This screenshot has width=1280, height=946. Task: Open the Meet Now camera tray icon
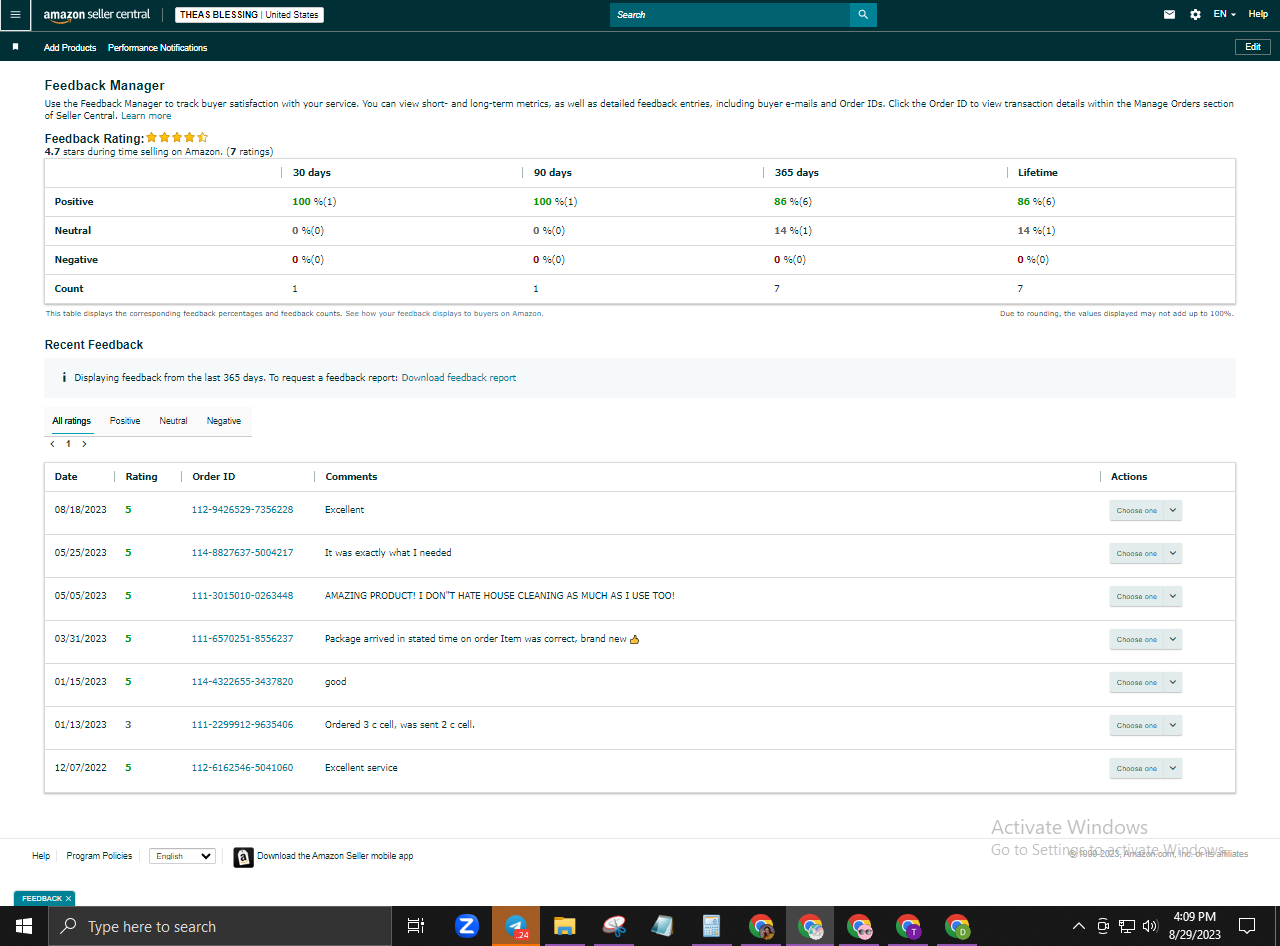(1103, 926)
